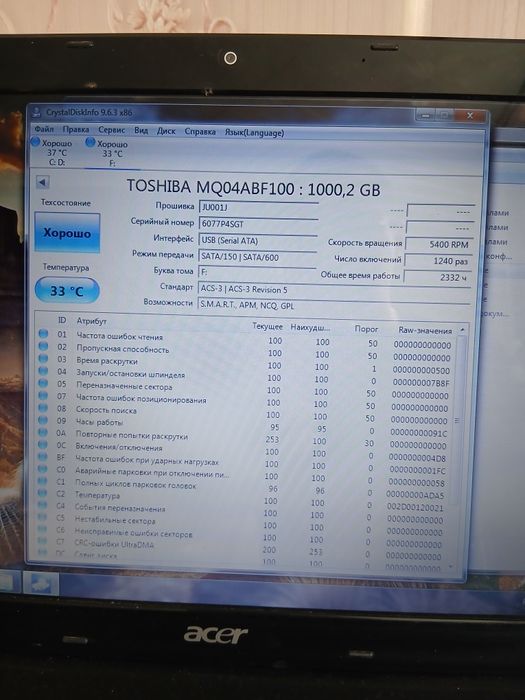Click the CrystalDiskInfo taskbar button
The width and height of the screenshot is (525, 700).
point(41,583)
